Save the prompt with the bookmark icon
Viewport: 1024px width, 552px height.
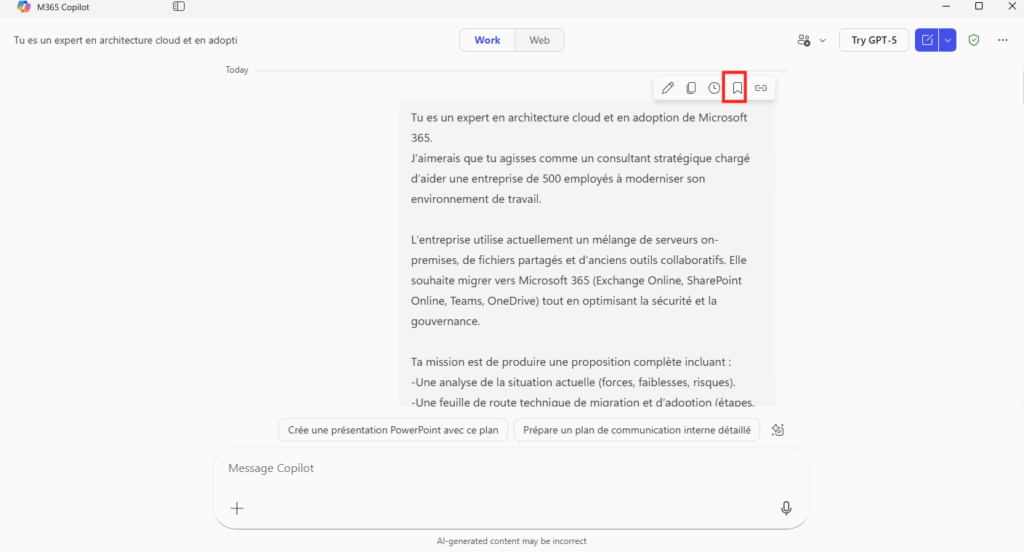pos(737,88)
